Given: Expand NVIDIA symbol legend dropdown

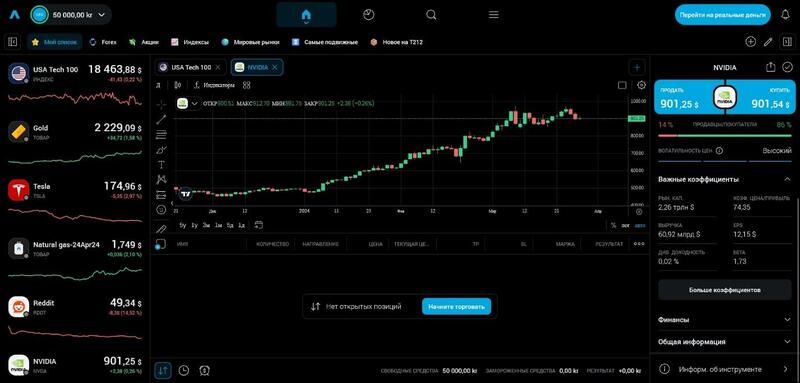Looking at the screenshot, I should [194, 103].
